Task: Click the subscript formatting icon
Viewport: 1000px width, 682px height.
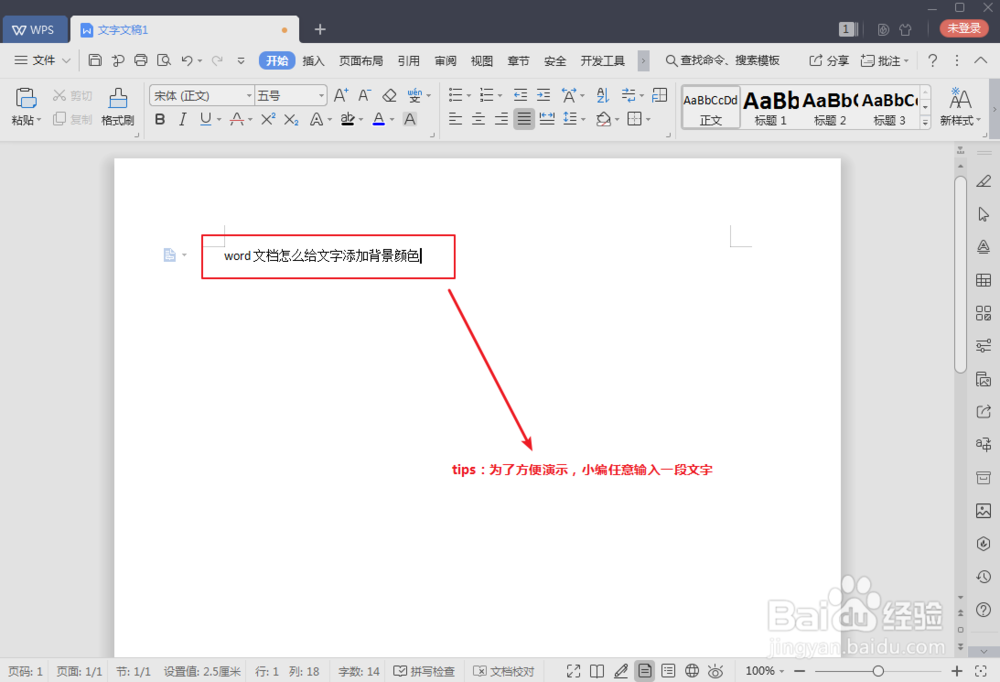Action: [291, 118]
